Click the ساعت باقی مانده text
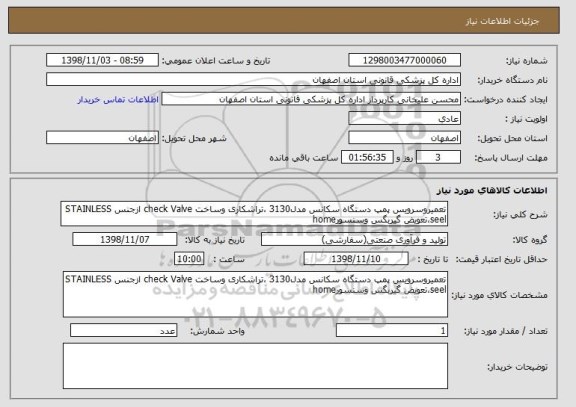Viewport: 576px width, 407px height. [304, 158]
